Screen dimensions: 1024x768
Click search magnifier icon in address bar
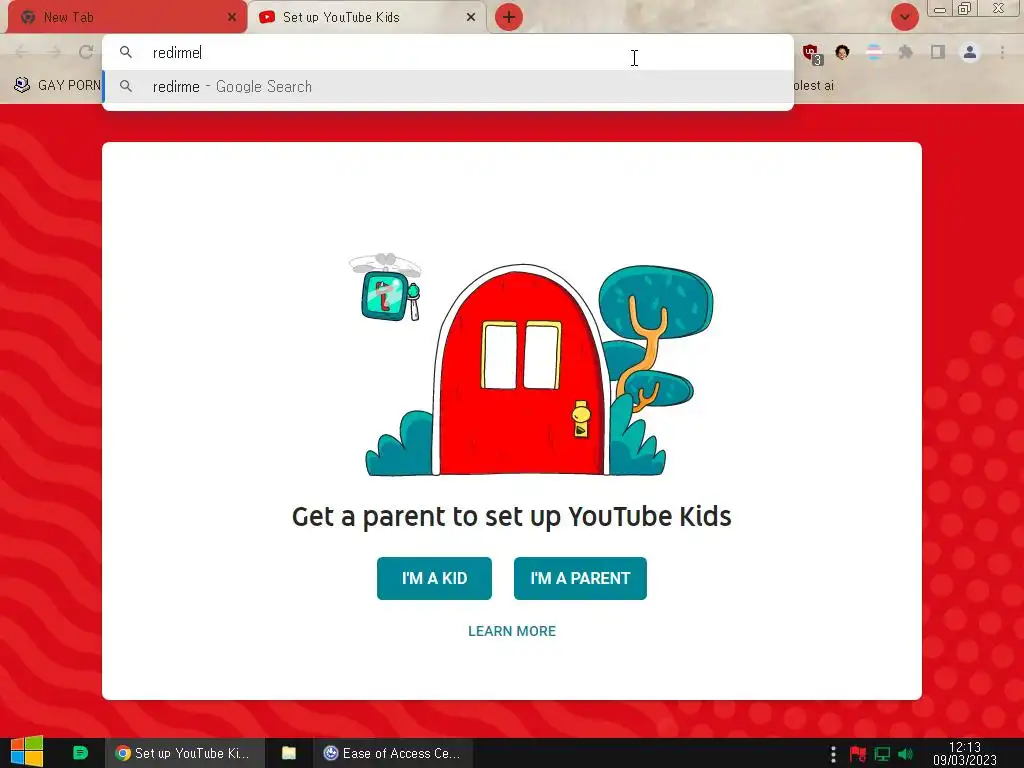coord(126,52)
